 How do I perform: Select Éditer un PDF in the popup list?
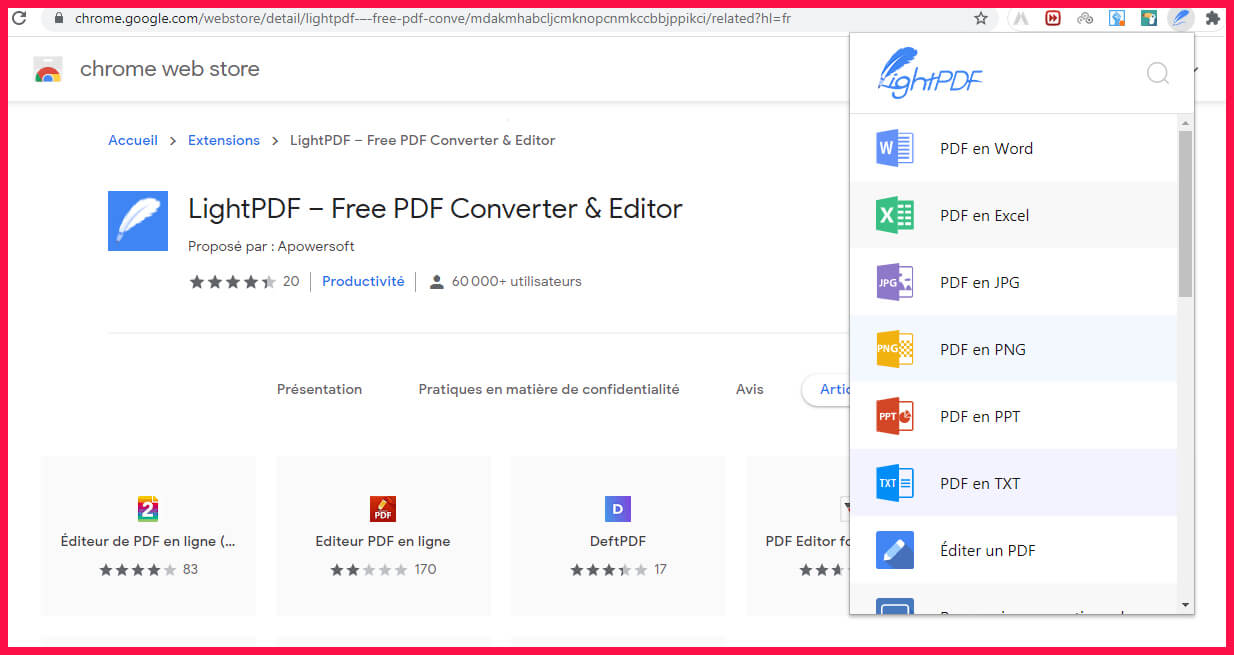[x=1013, y=550]
